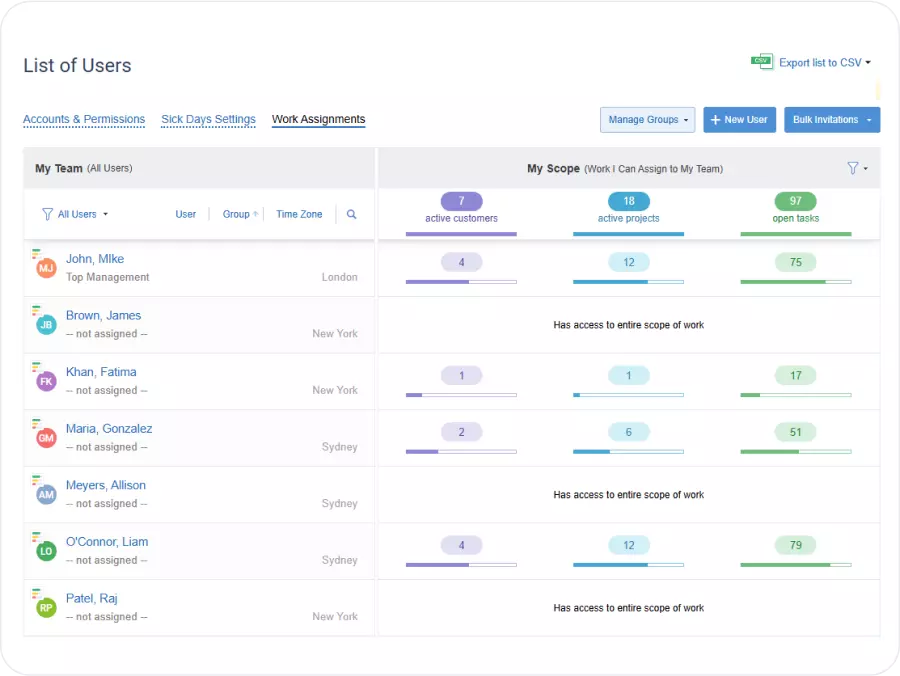Open the Sick Days Settings tab
This screenshot has width=900, height=676.
[x=208, y=119]
